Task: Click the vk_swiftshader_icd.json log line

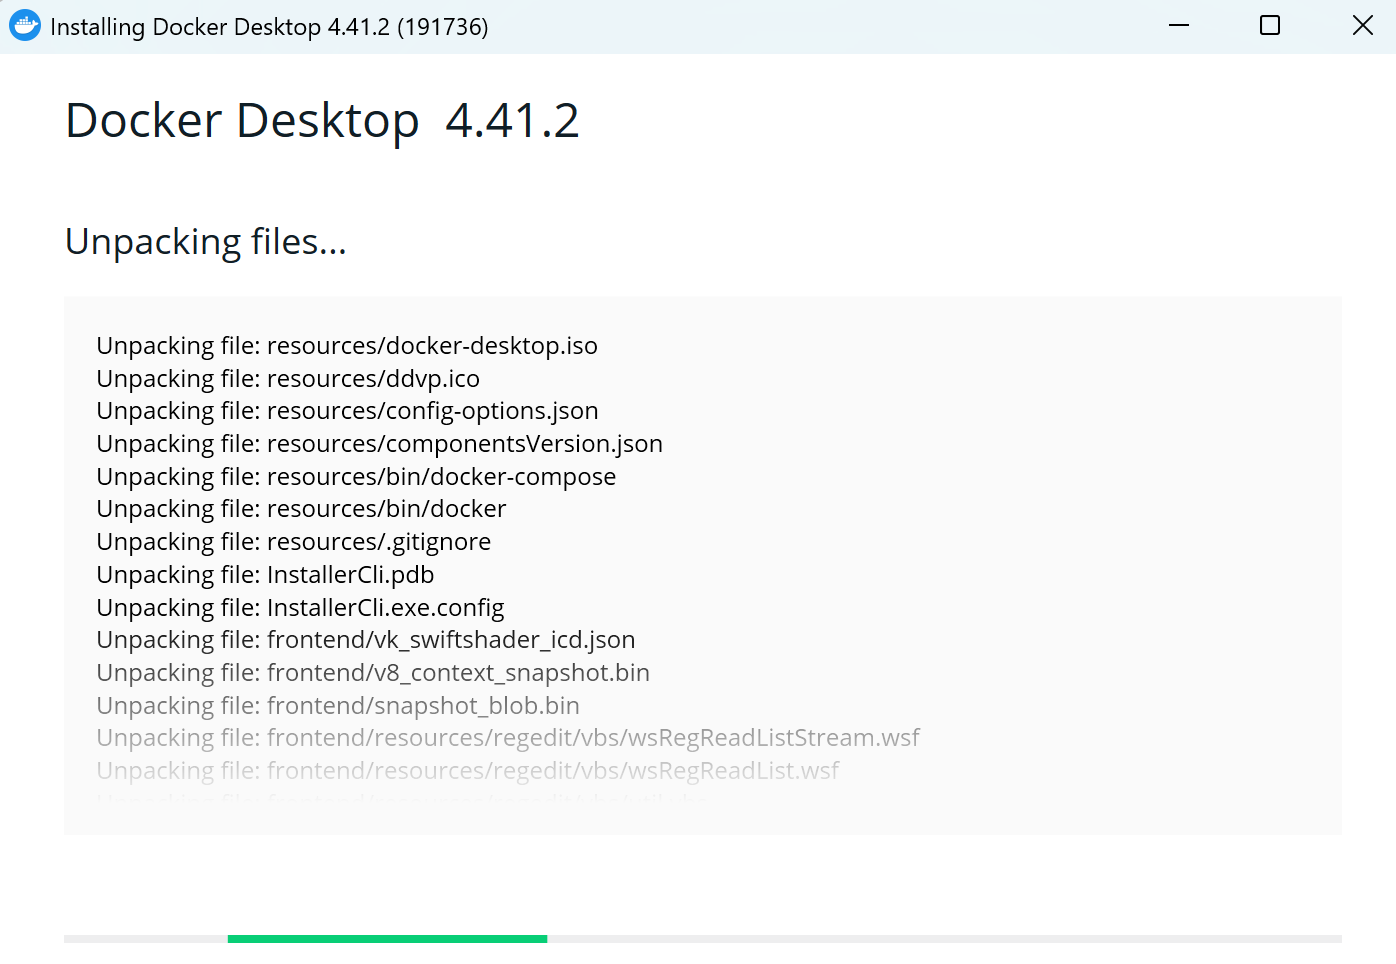Action: tap(366, 640)
